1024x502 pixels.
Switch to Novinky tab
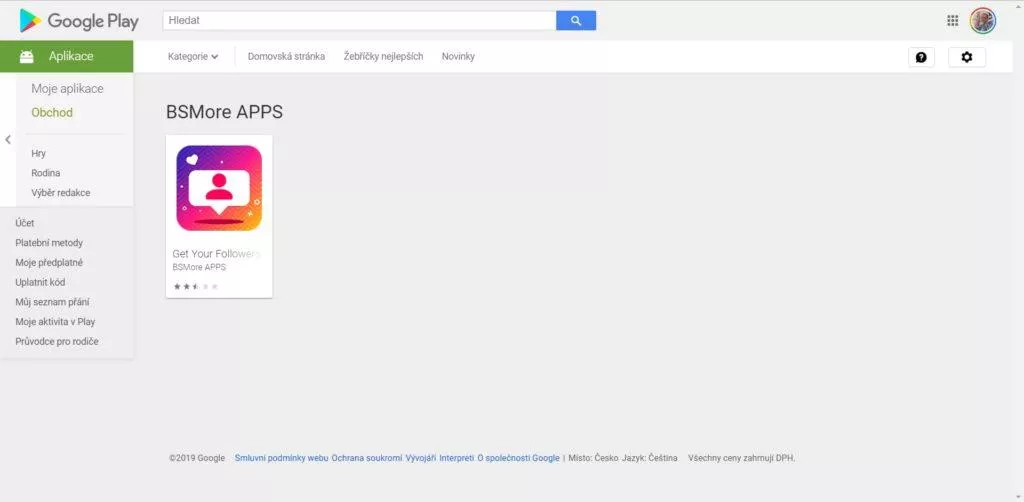tap(458, 57)
